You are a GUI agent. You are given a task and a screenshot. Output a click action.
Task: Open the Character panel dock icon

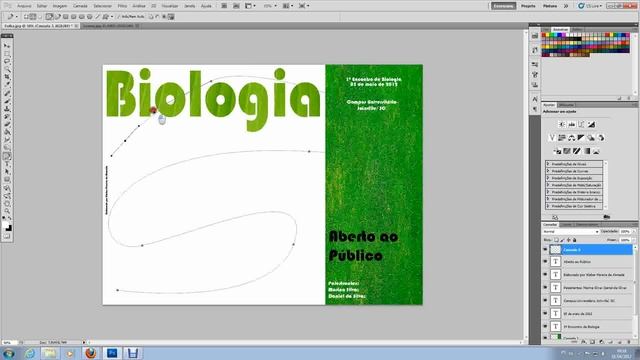pos(535,99)
